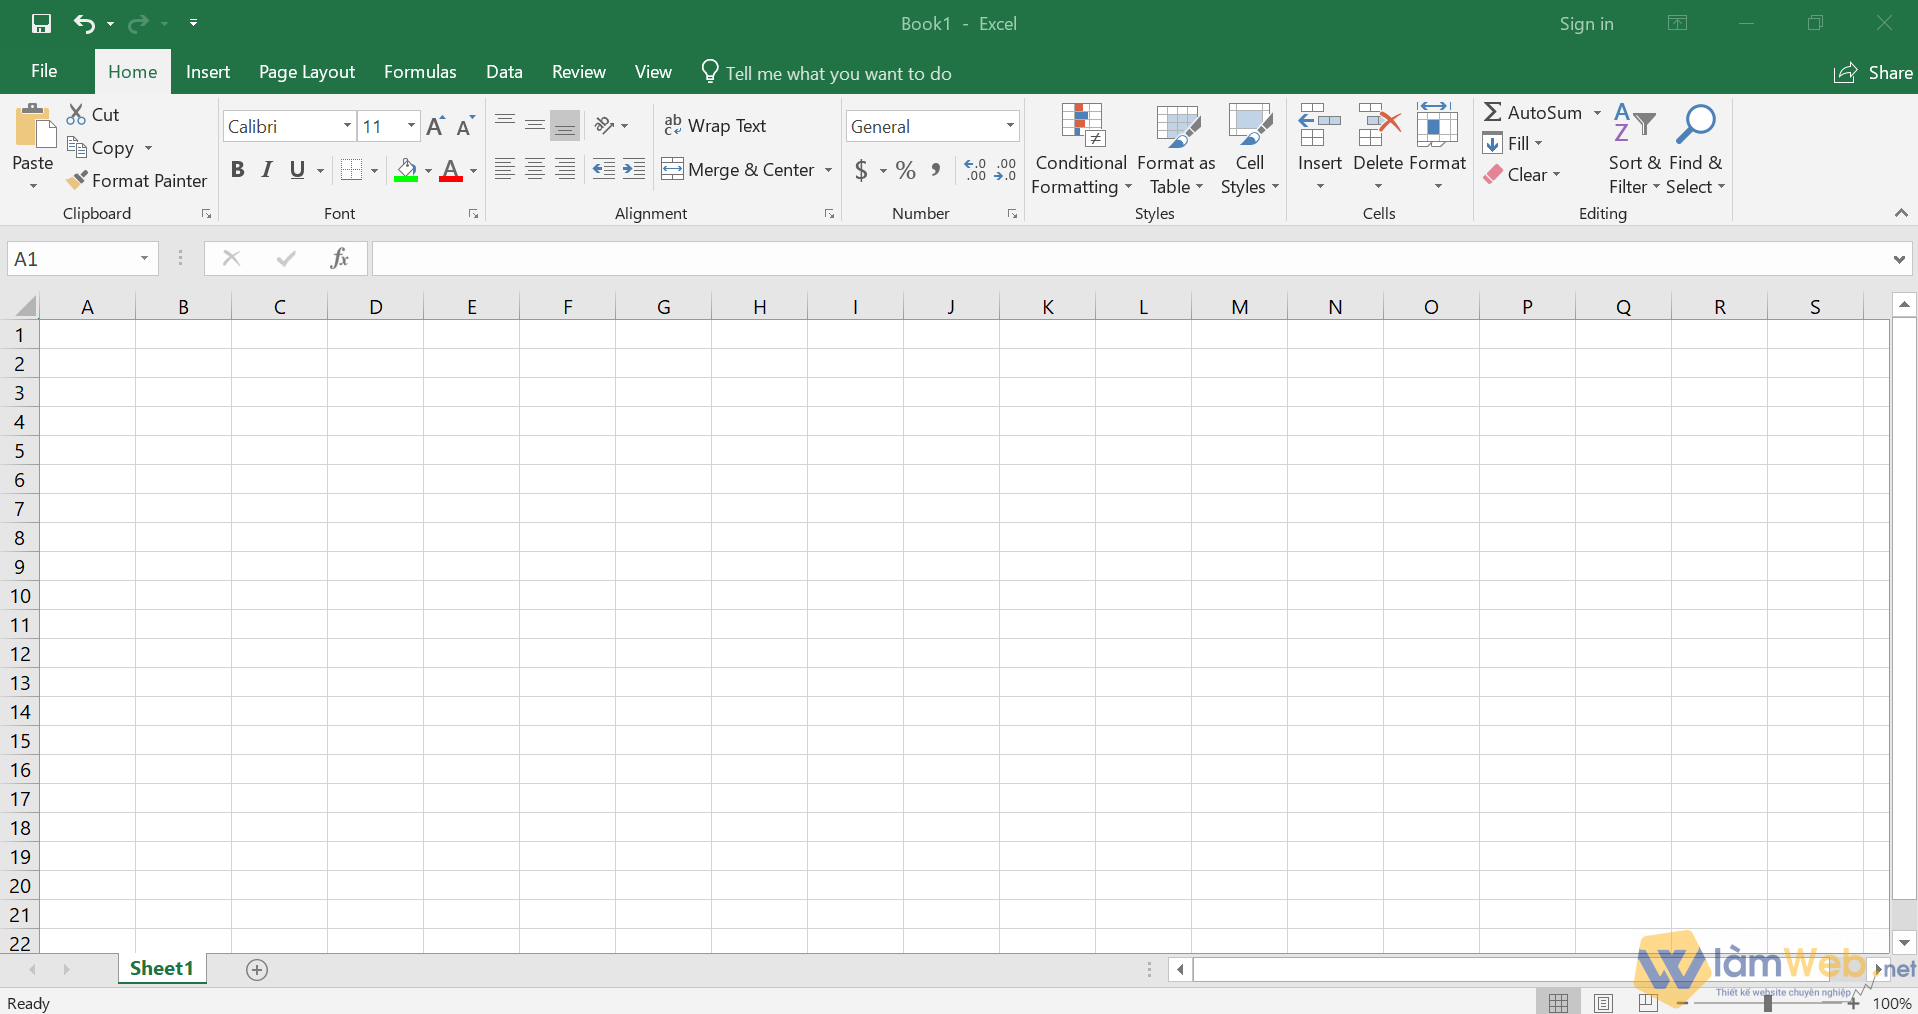Expand Merge & Center dropdown arrow
The image size is (1918, 1014).
coord(828,170)
